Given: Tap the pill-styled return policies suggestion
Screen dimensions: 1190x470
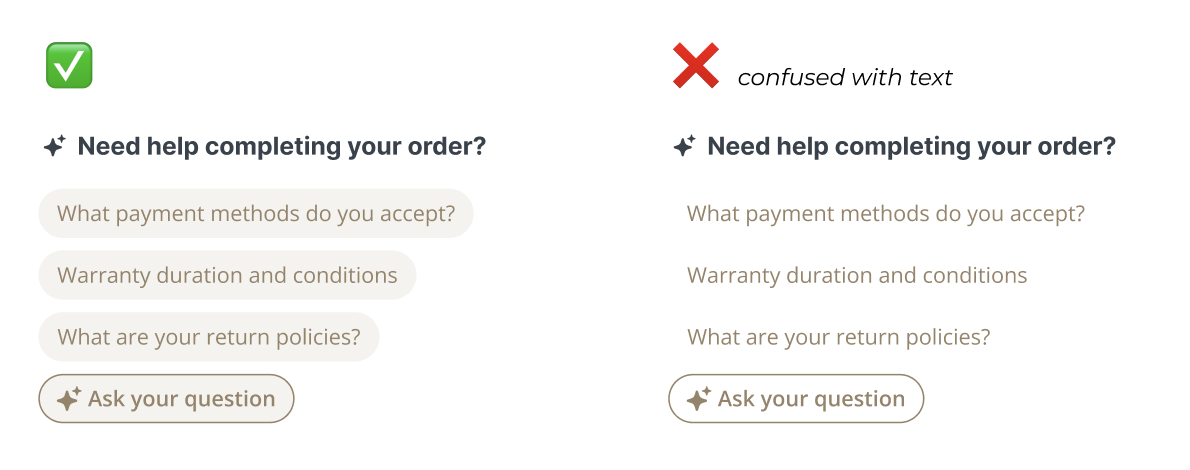Looking at the screenshot, I should pyautogui.click(x=209, y=337).
